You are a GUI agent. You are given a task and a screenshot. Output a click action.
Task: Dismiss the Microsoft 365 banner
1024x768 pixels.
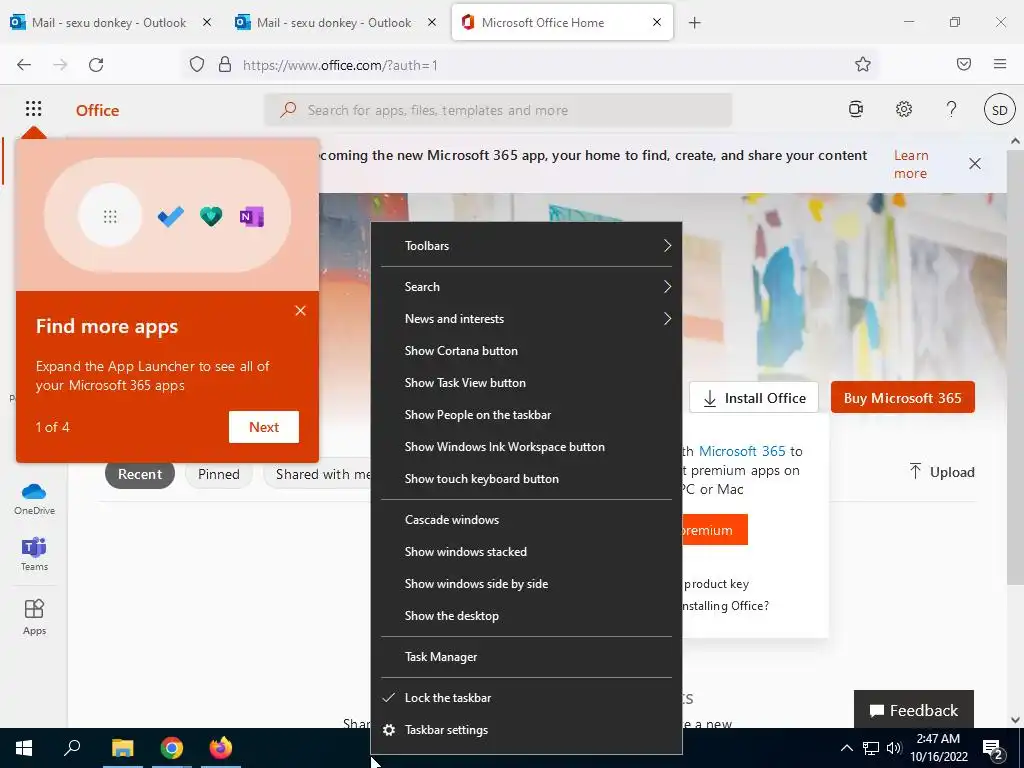[x=975, y=163]
